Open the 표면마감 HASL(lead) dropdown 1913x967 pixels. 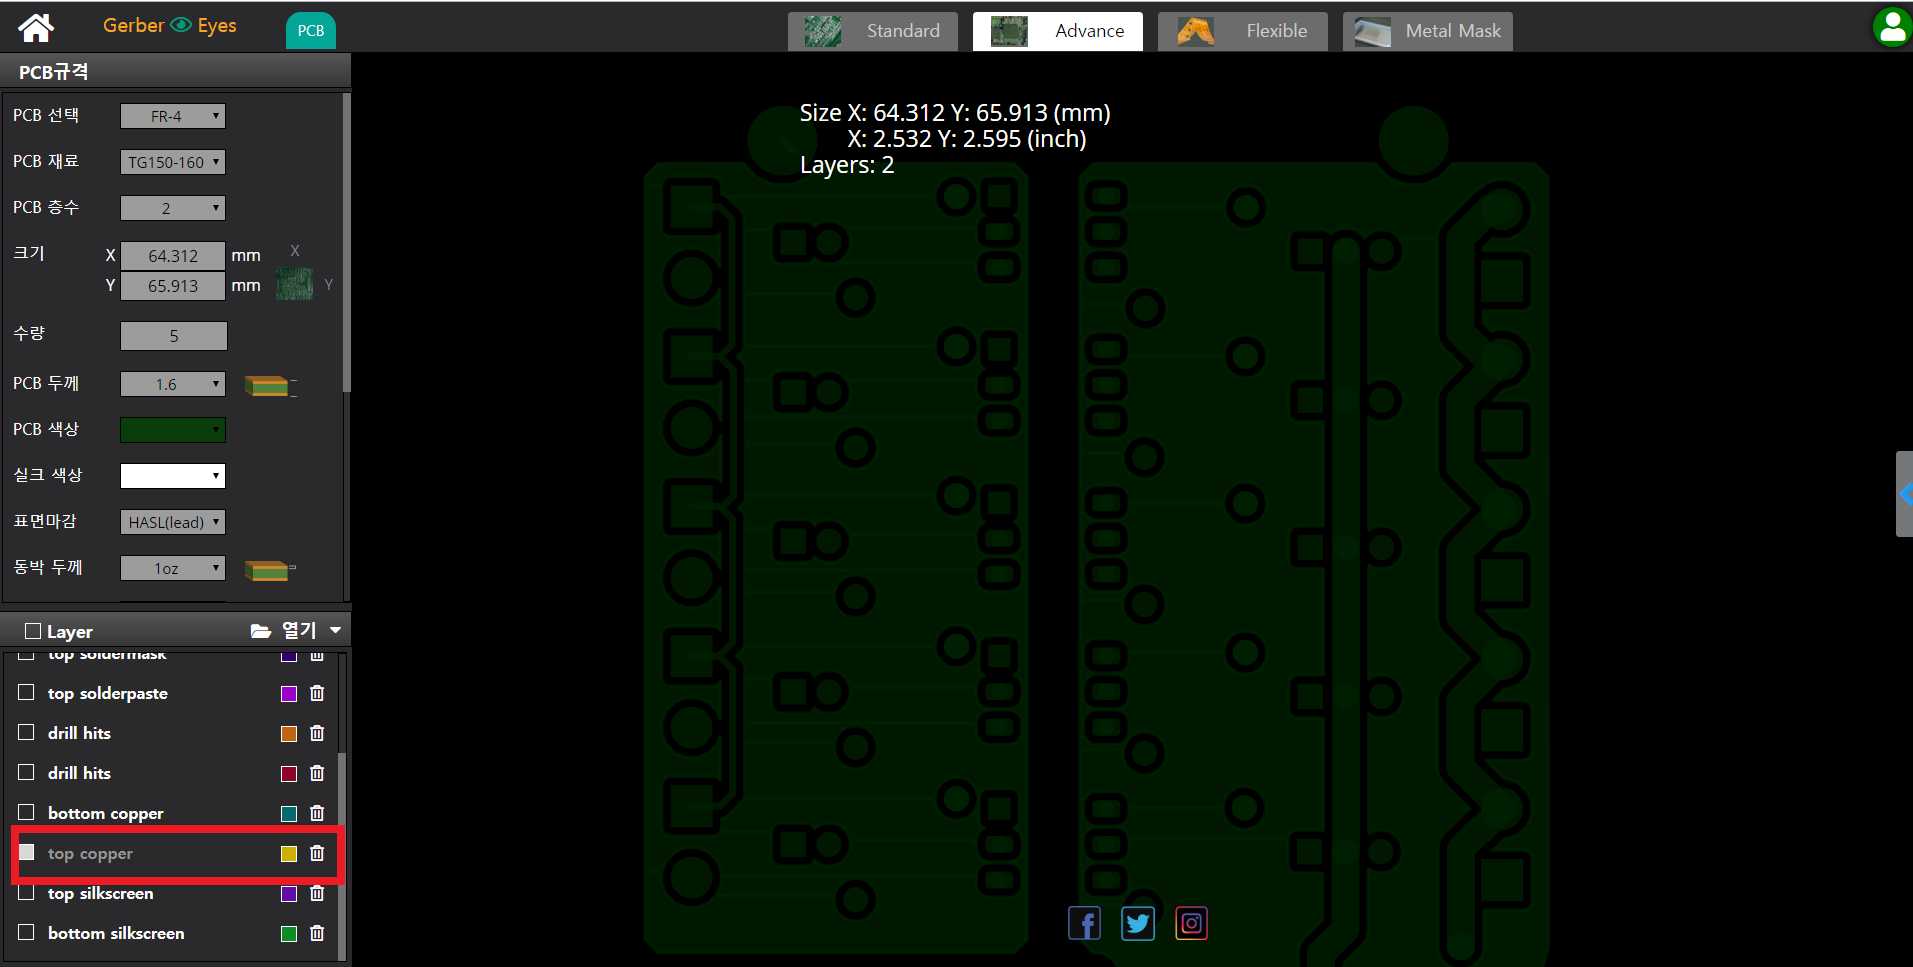point(173,522)
